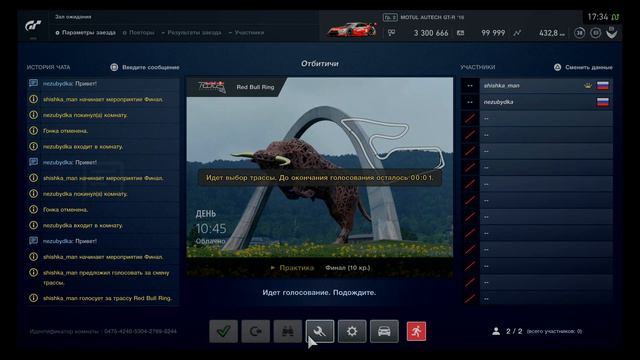This screenshot has height=360, width=640.
Task: Click the car selection button
Action: 384,331
